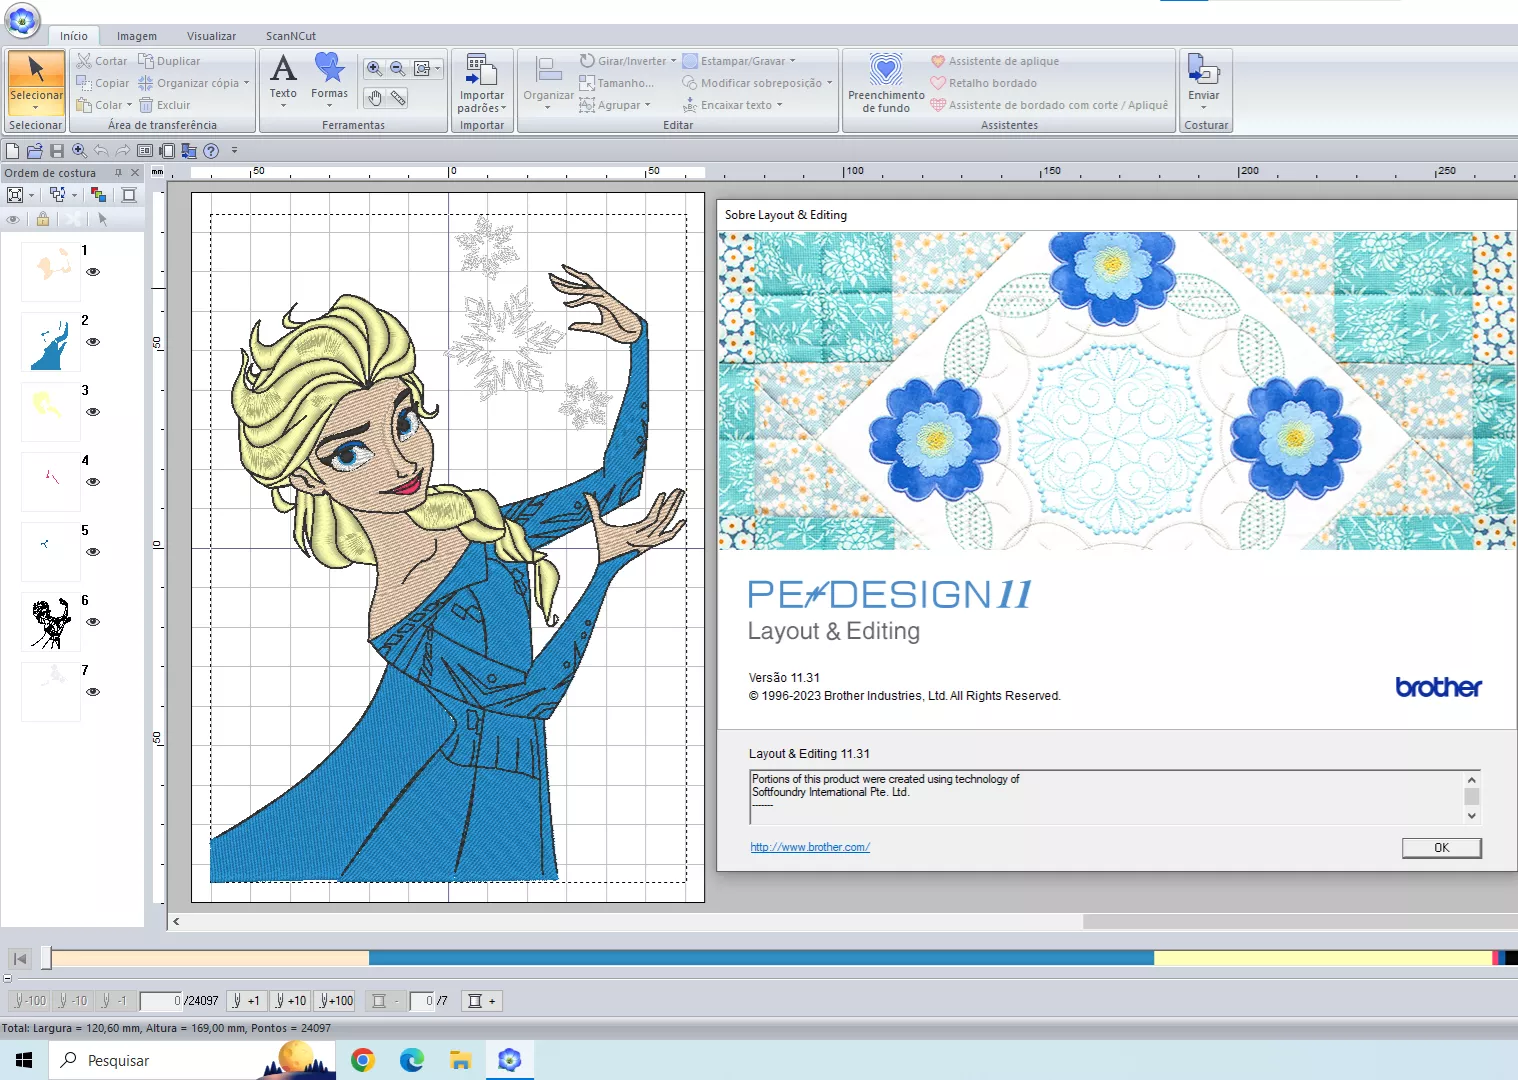The width and height of the screenshot is (1518, 1080).
Task: Select sewing order thumbnail 6
Action: 51,622
